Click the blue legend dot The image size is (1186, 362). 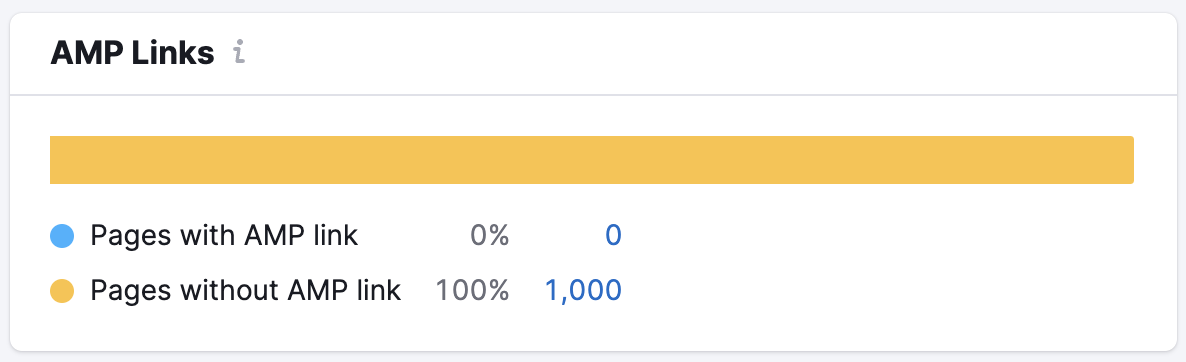[62, 236]
